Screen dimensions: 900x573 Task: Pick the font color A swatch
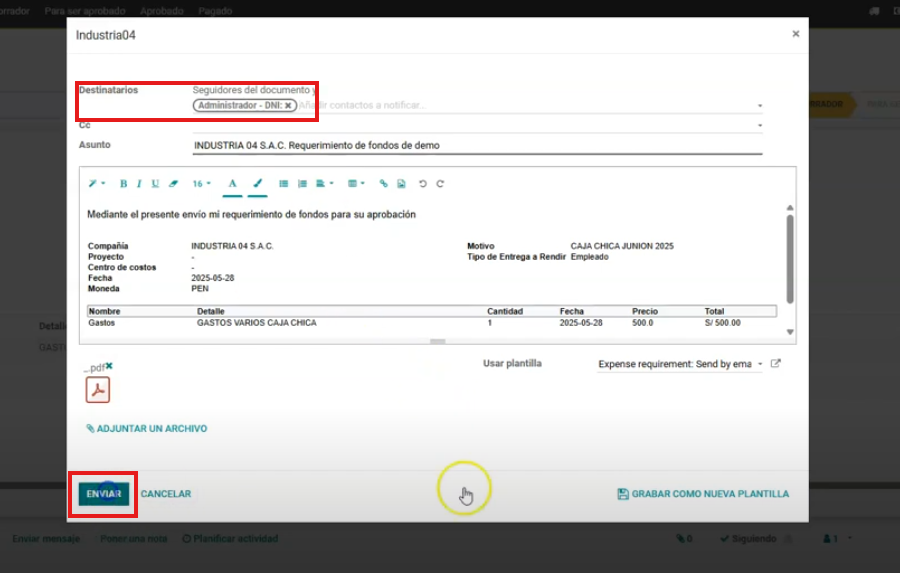[x=232, y=184]
